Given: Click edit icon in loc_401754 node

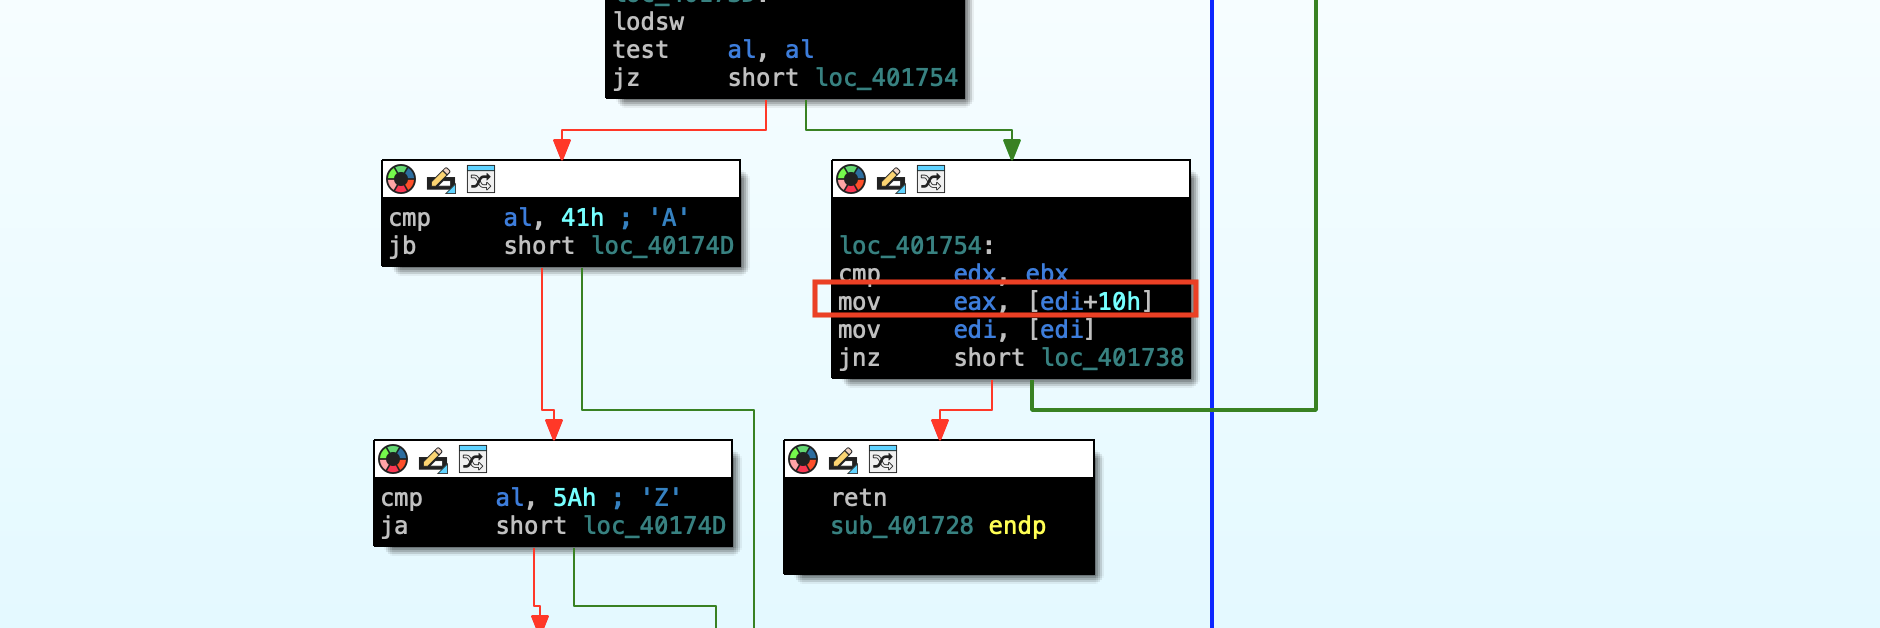Looking at the screenshot, I should click(x=891, y=180).
